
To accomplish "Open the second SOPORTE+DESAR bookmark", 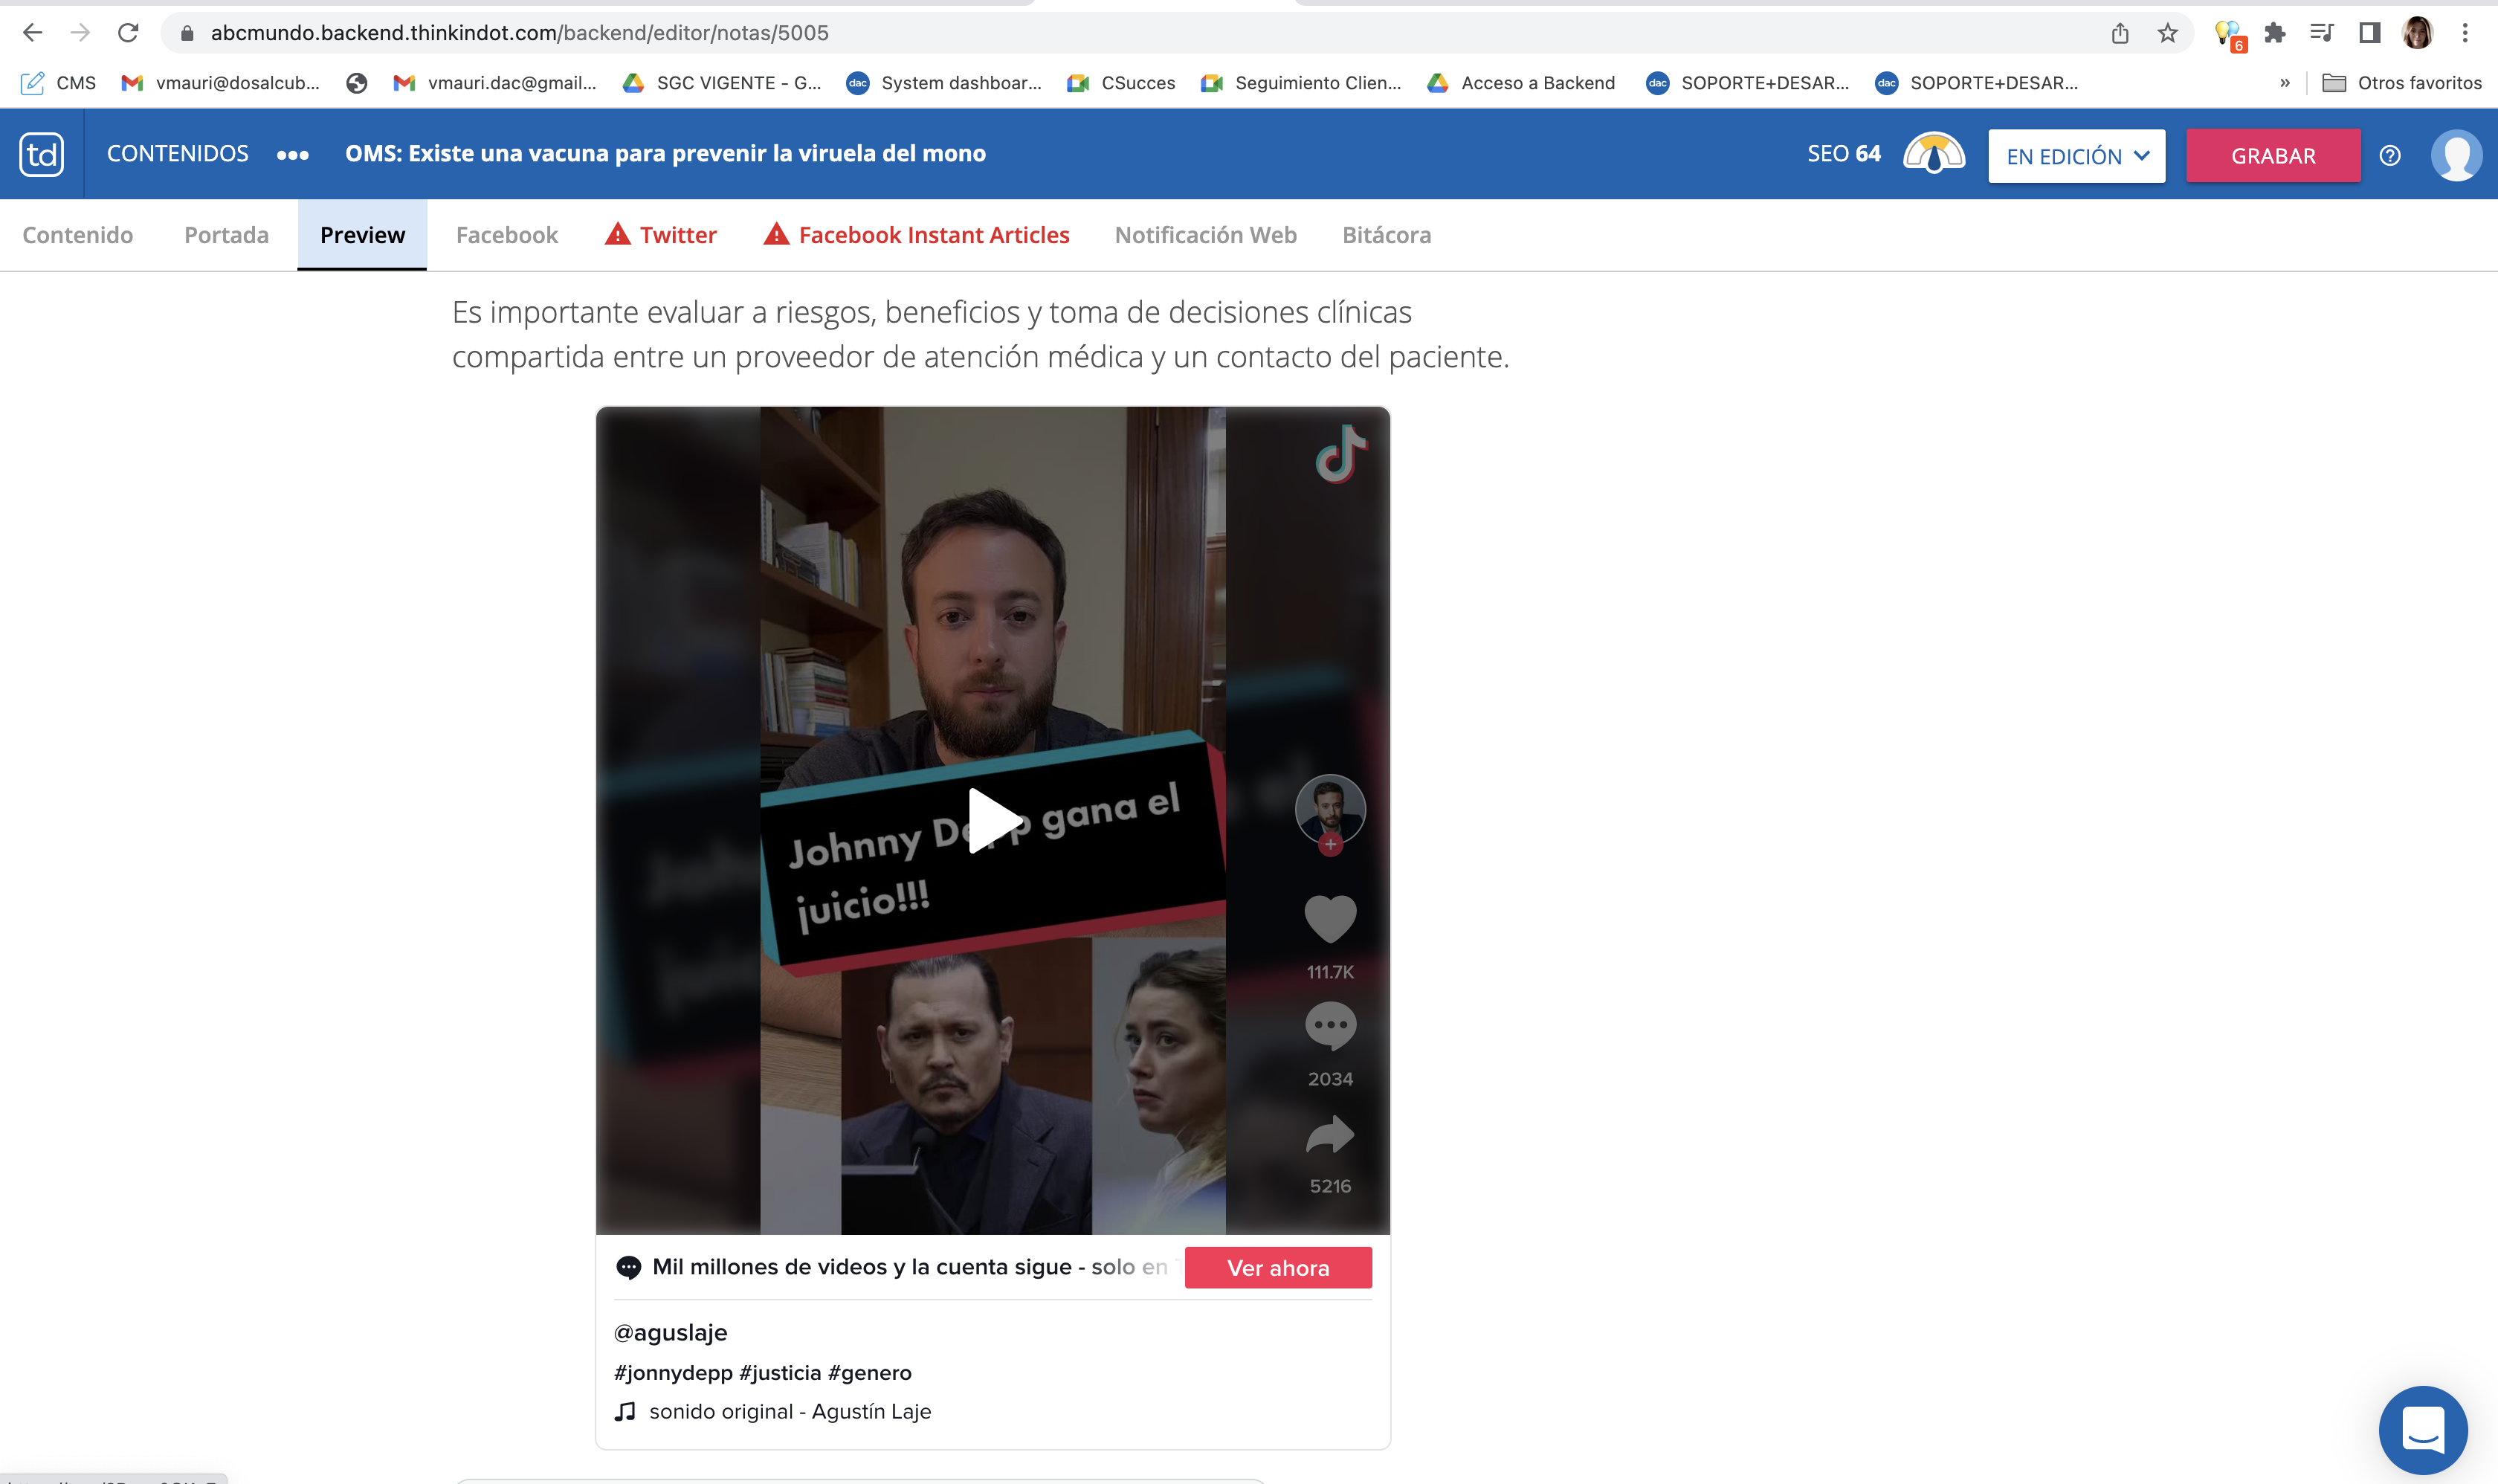I will 1977,83.
